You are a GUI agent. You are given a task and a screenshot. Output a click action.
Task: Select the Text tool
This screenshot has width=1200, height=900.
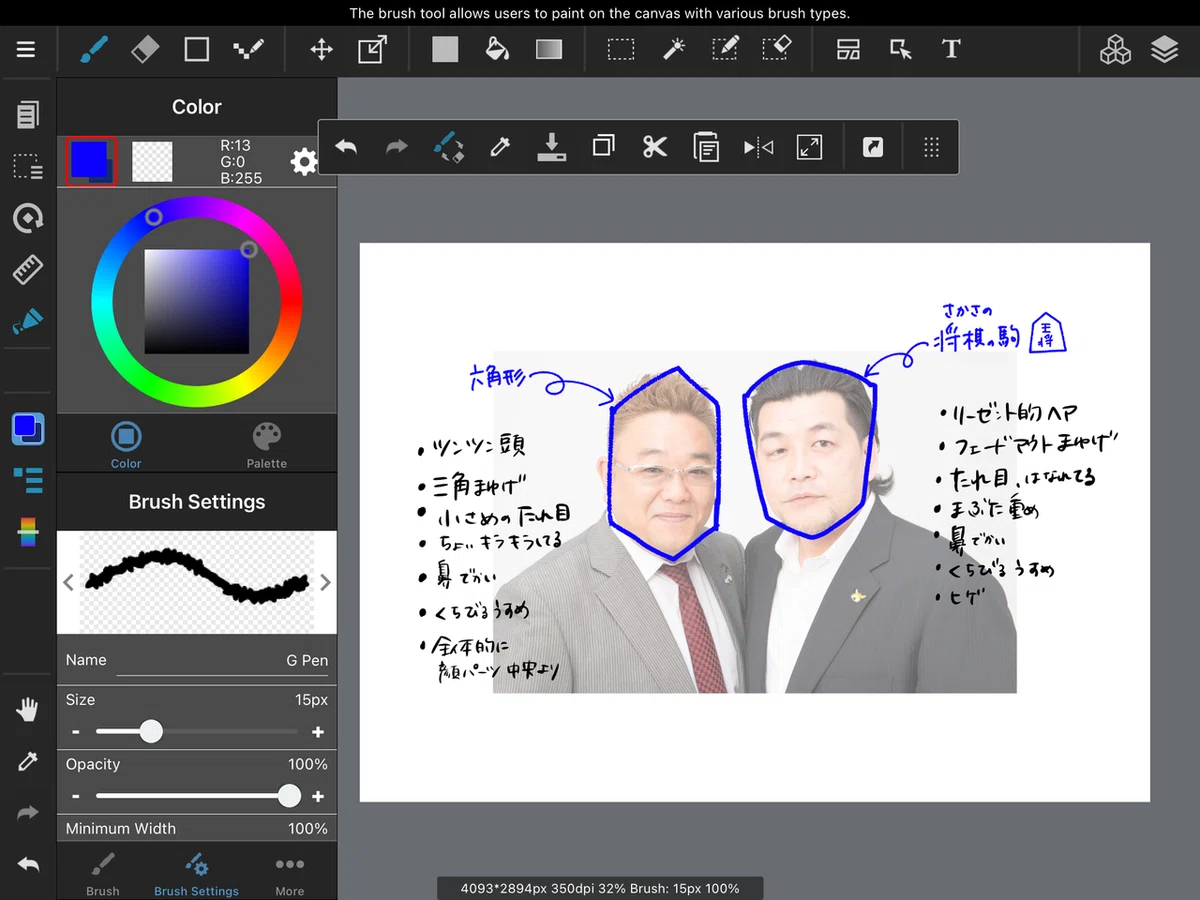(x=951, y=49)
